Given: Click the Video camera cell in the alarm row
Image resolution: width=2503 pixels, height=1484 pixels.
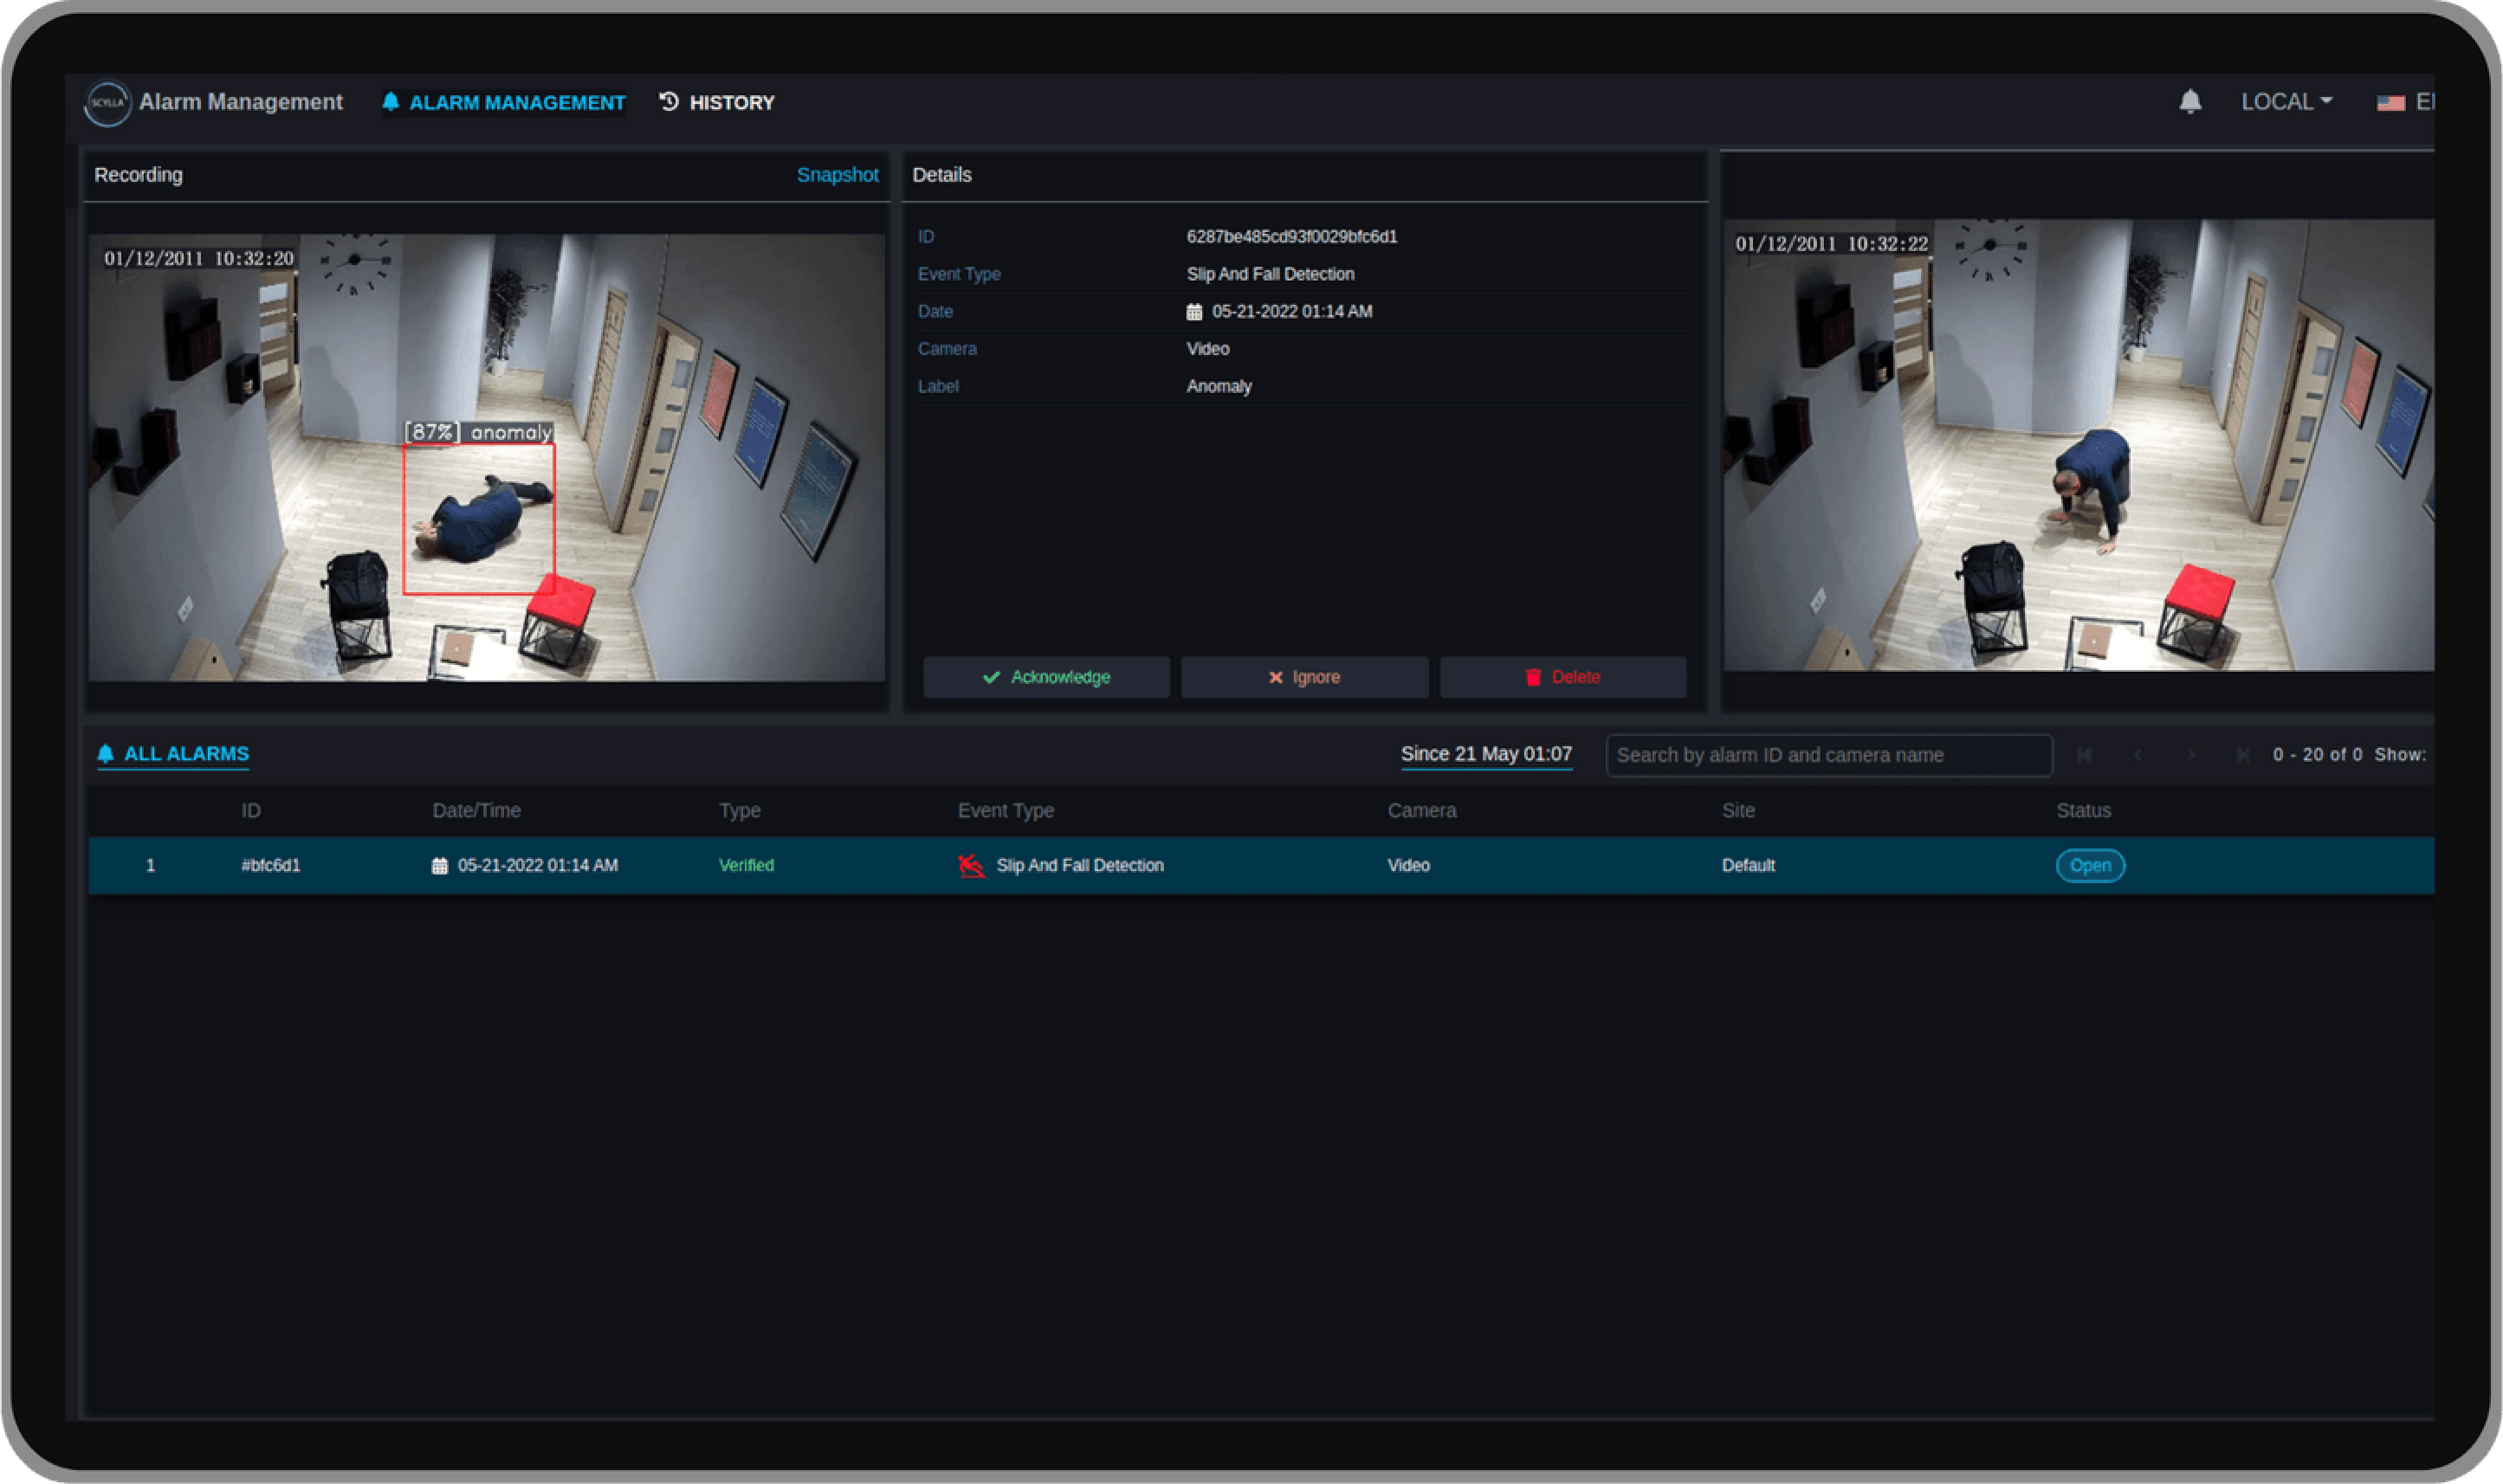Looking at the screenshot, I should (1408, 865).
